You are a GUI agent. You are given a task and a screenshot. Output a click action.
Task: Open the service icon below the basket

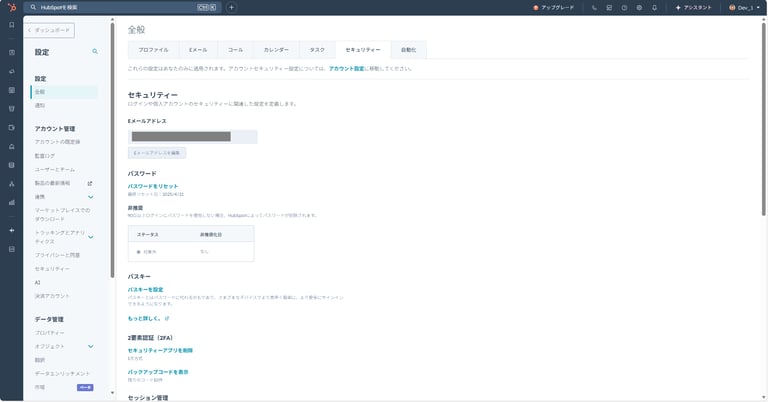pos(12,127)
